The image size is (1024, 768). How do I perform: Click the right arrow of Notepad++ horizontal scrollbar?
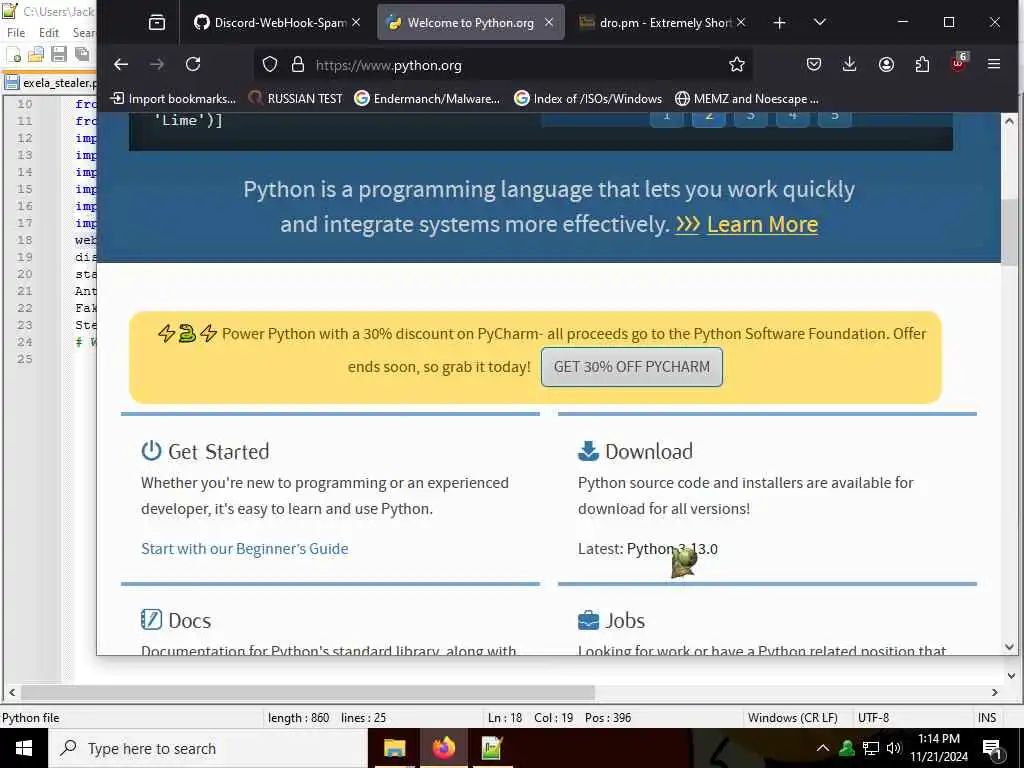tap(995, 692)
